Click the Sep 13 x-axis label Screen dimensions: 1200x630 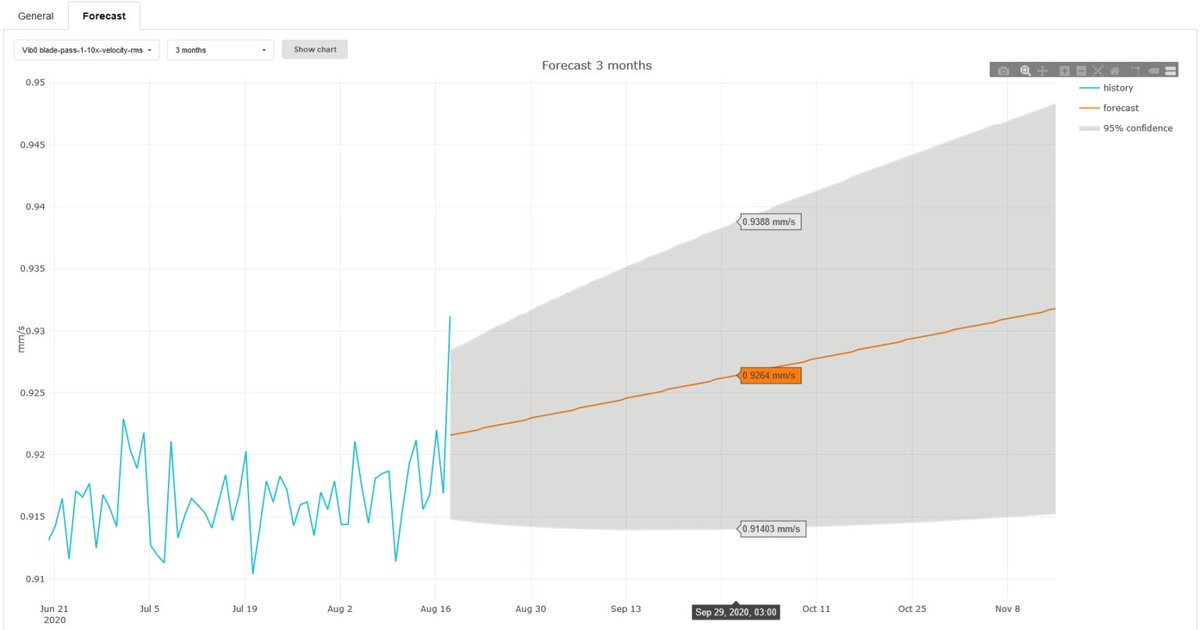click(x=626, y=608)
